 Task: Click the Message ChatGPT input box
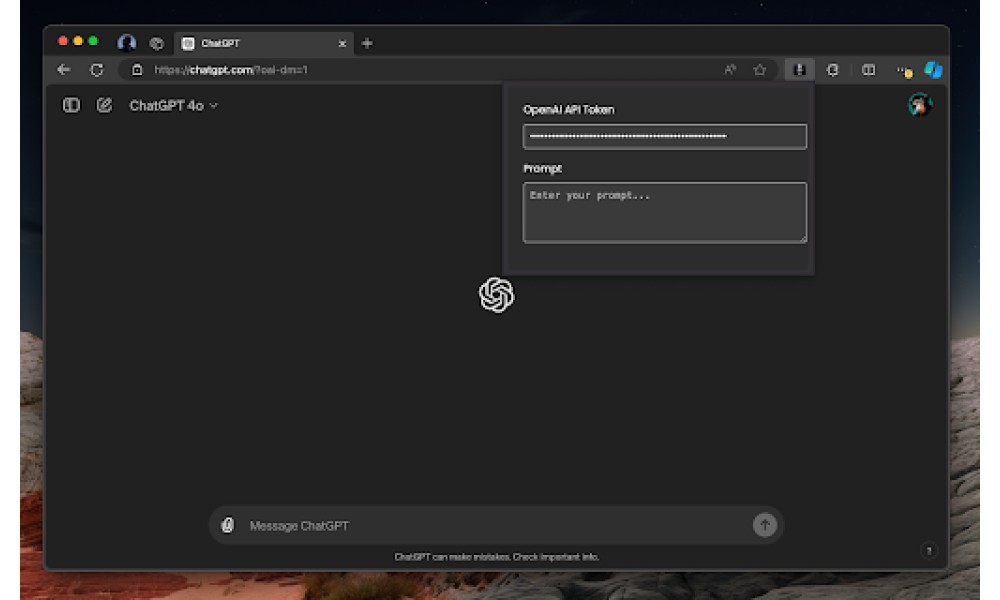coord(496,525)
